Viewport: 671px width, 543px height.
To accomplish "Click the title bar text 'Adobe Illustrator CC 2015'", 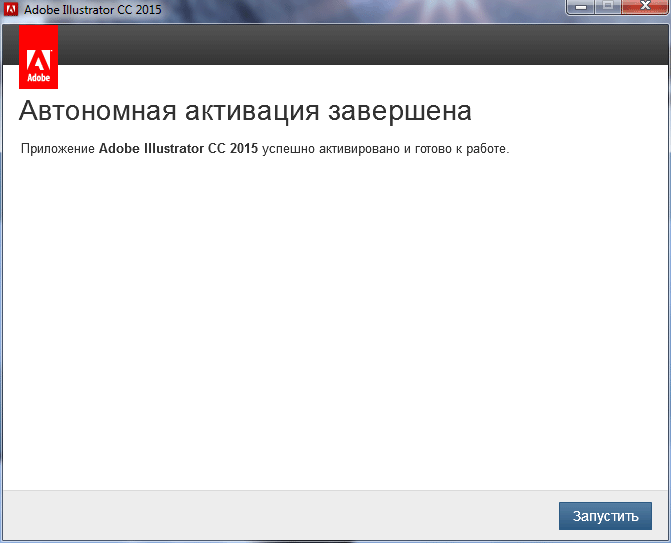I will pyautogui.click(x=93, y=9).
